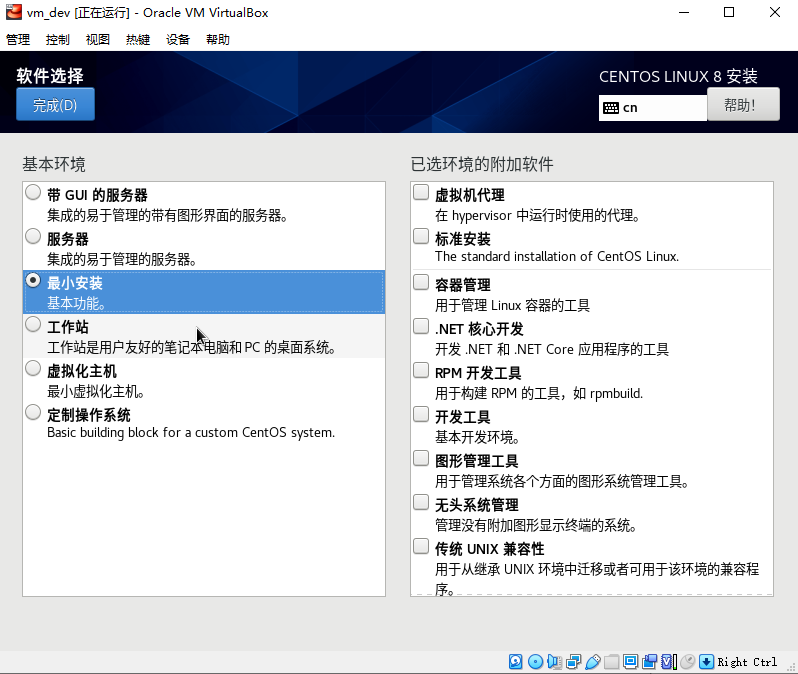Viewport: 798px width, 674px height.
Task: Click description 集成的易于管理的服务器。
Action: (122, 260)
